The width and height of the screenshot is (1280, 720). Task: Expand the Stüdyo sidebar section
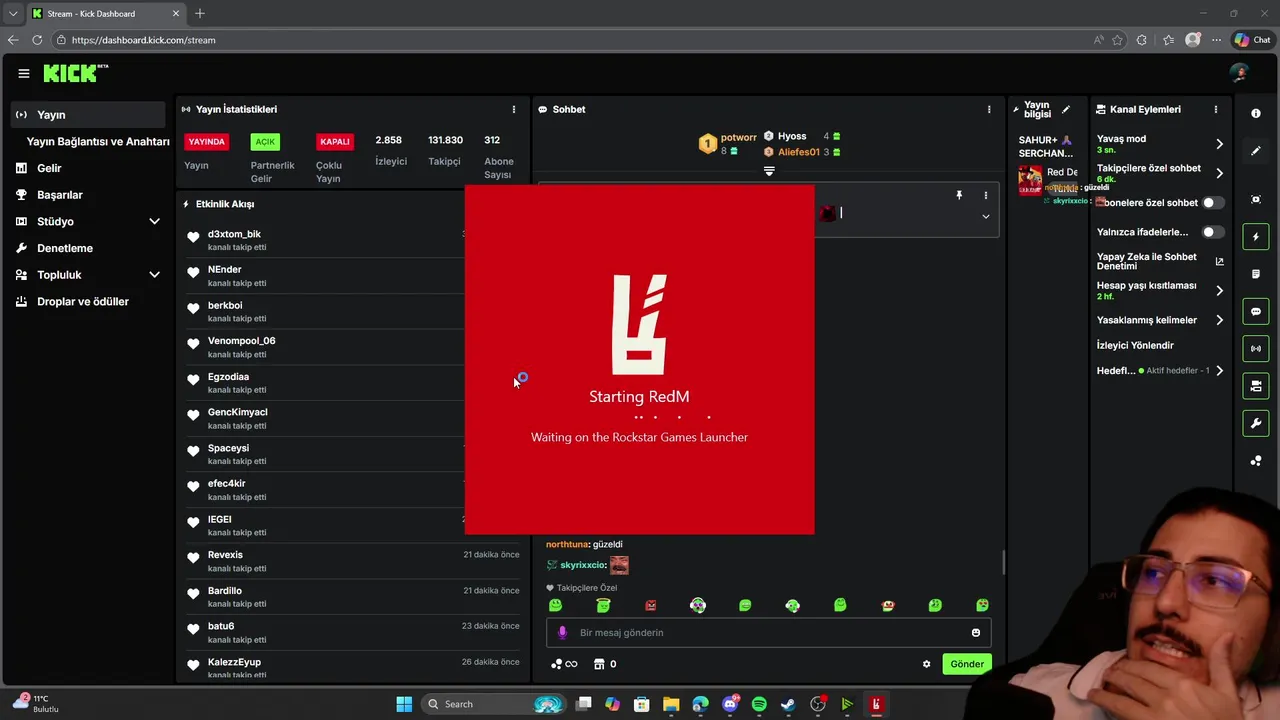[154, 221]
